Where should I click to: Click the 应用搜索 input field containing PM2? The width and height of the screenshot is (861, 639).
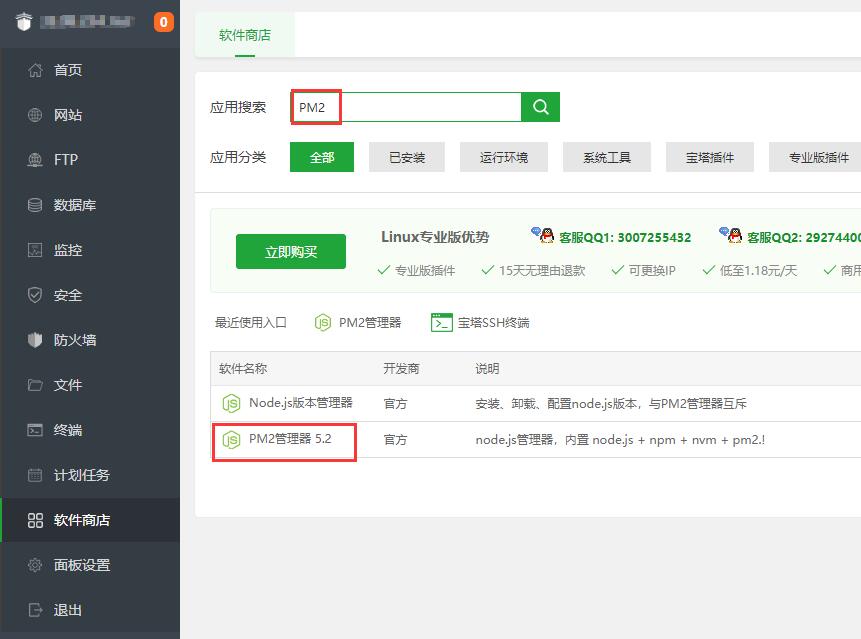point(406,107)
